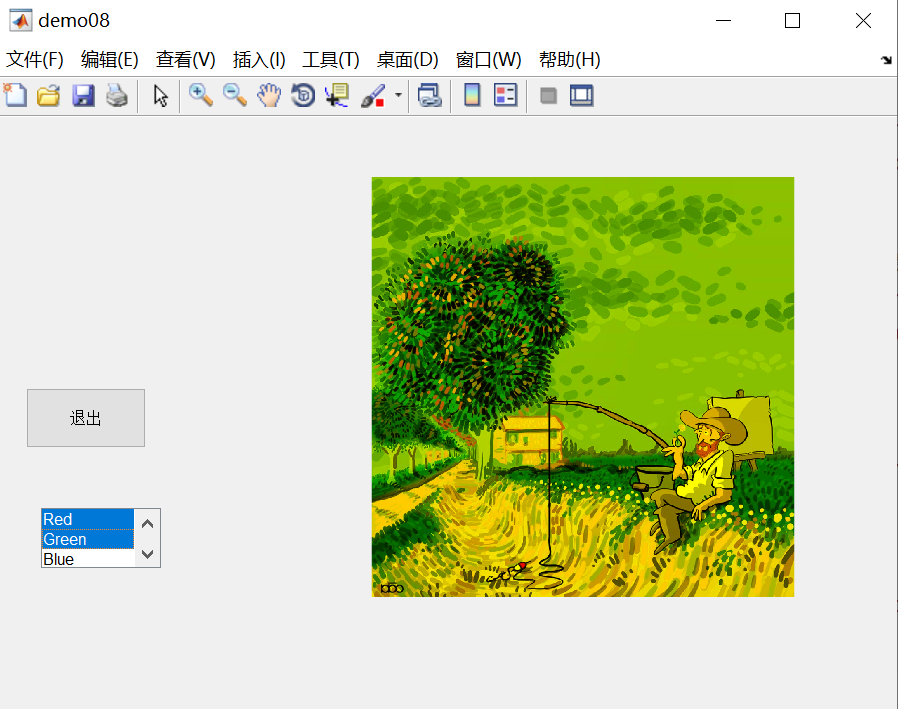
Task: Click the 退出 button
Action: [86, 418]
